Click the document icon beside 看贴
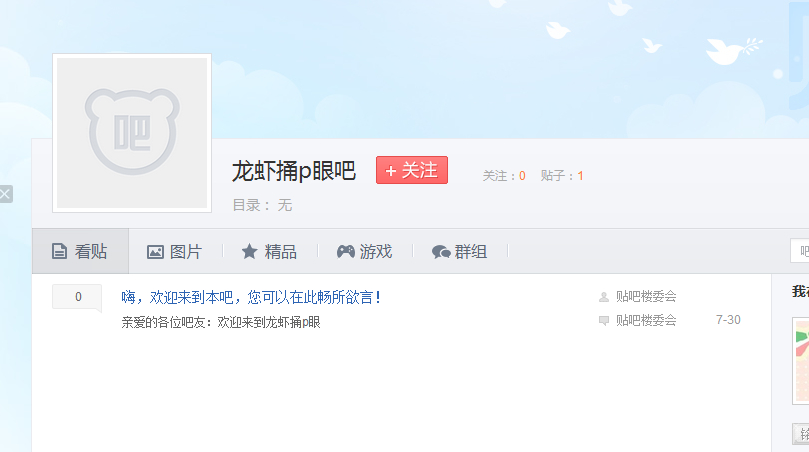This screenshot has height=452, width=809. (59, 251)
